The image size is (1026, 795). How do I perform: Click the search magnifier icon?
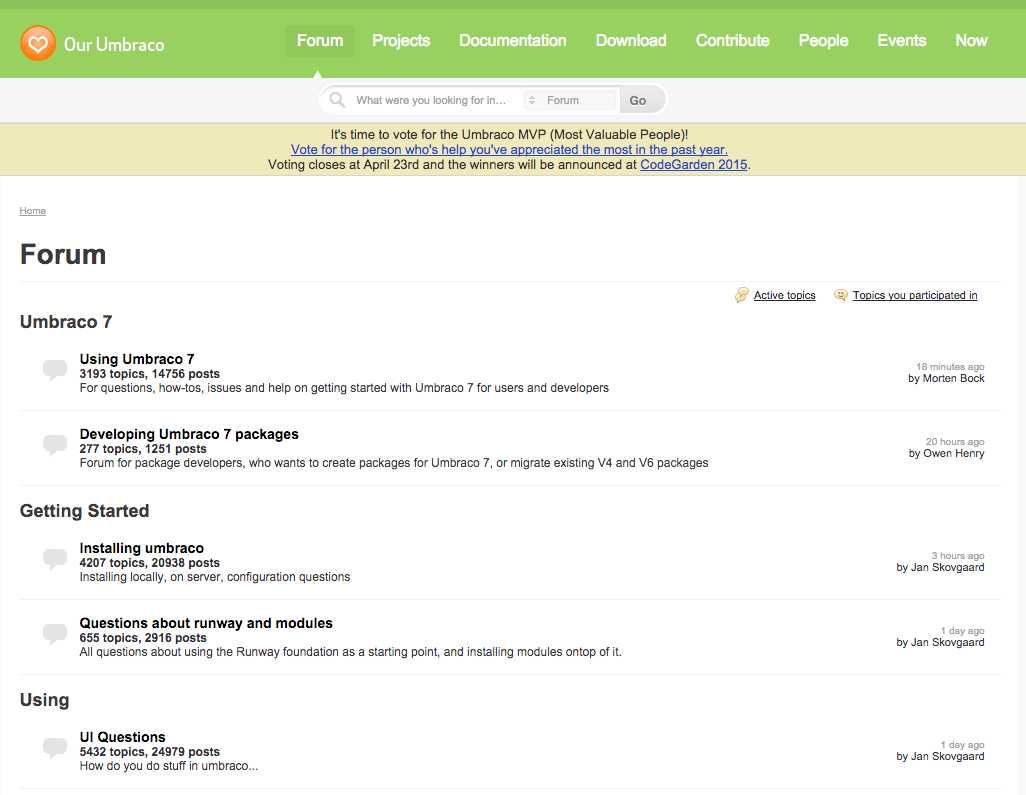tap(337, 99)
